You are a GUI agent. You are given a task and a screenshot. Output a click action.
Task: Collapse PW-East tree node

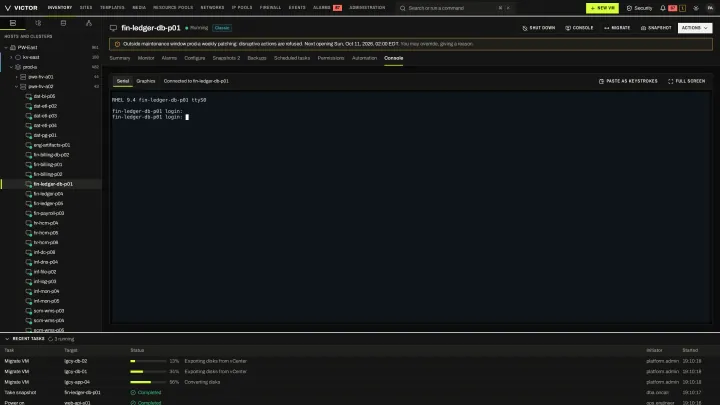pos(6,47)
